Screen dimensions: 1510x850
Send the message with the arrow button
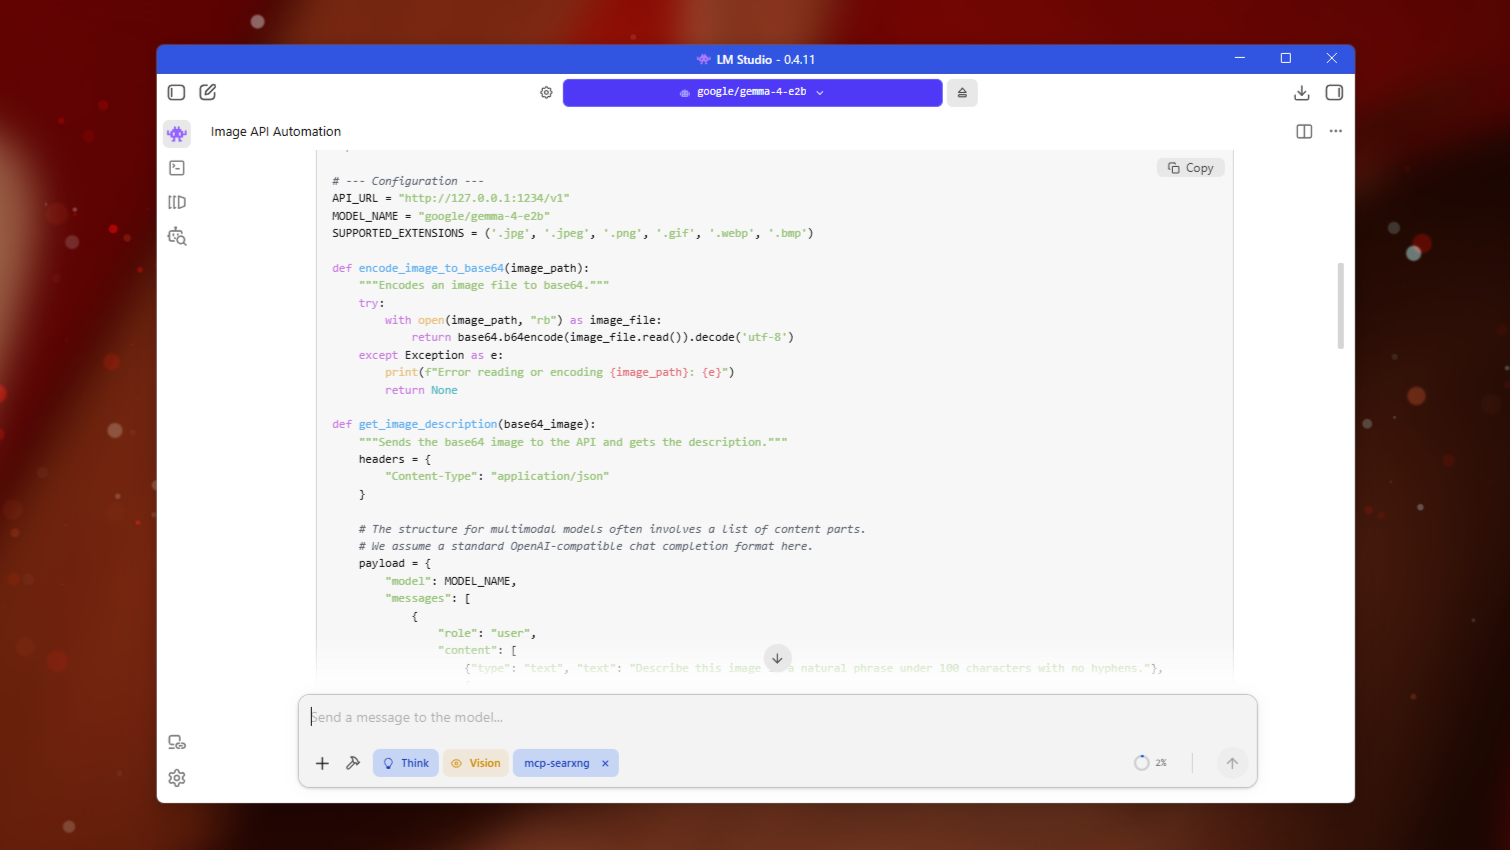click(1232, 763)
